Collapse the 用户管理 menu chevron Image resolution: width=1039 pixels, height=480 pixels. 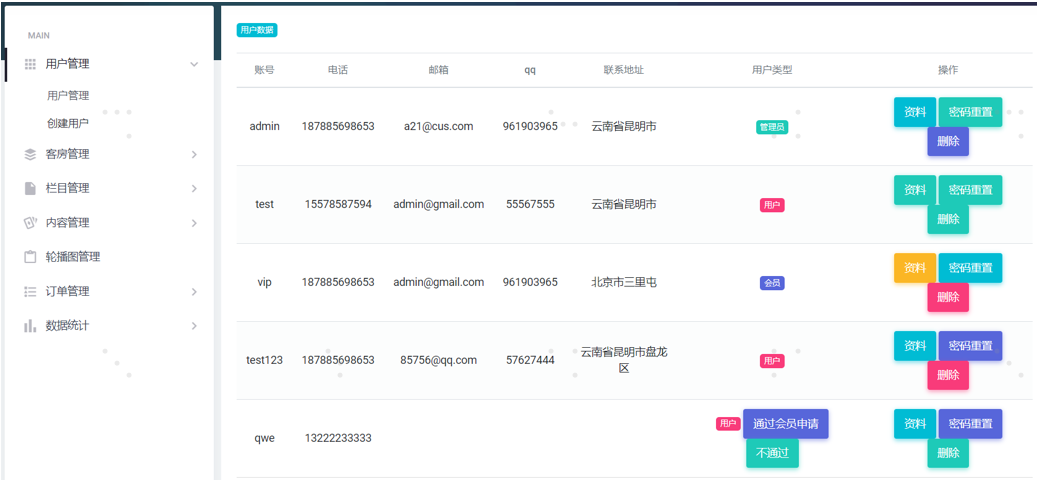194,64
